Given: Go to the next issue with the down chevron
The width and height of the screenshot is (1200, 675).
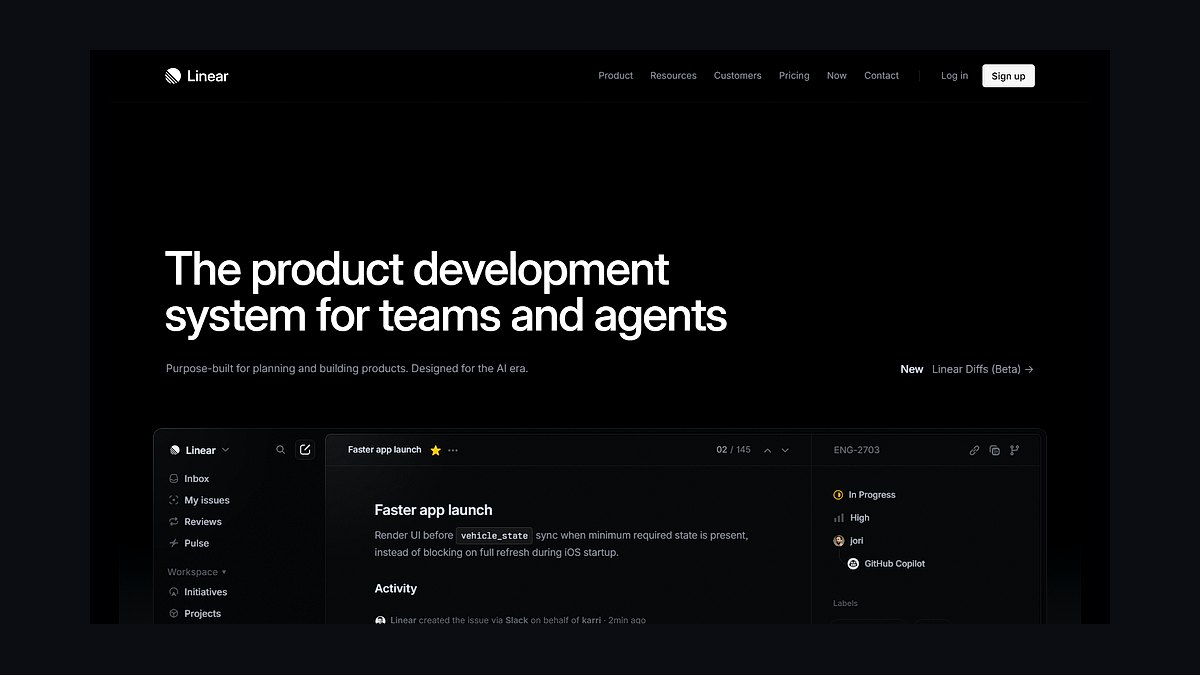Looking at the screenshot, I should [785, 450].
